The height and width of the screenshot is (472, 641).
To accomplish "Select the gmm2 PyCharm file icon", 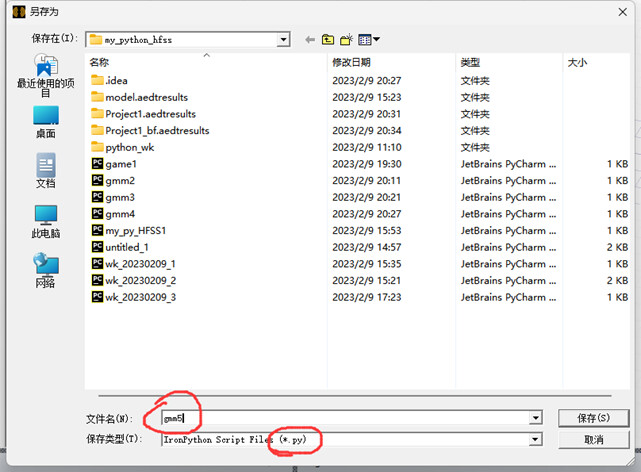I will click(x=97, y=180).
